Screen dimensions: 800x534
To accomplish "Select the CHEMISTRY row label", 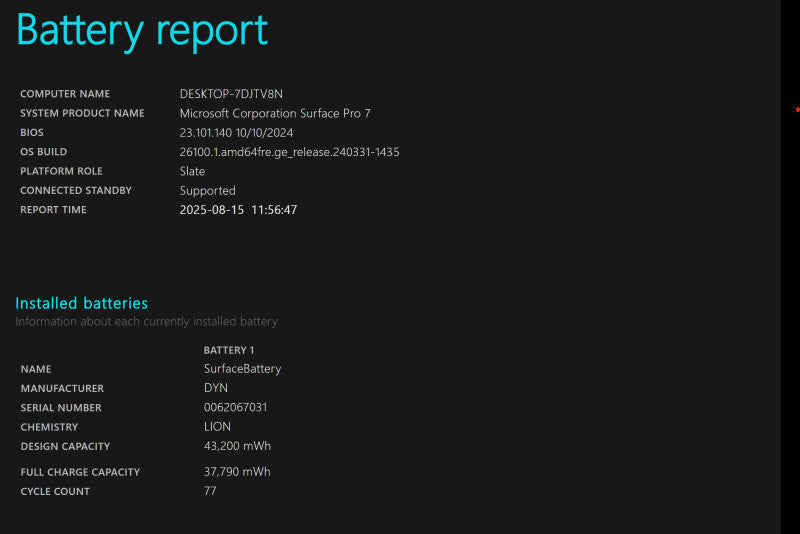I will coord(49,427).
